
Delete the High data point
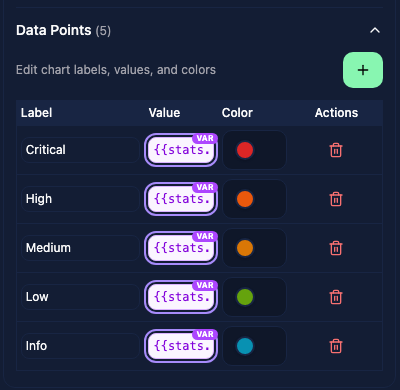click(x=336, y=199)
